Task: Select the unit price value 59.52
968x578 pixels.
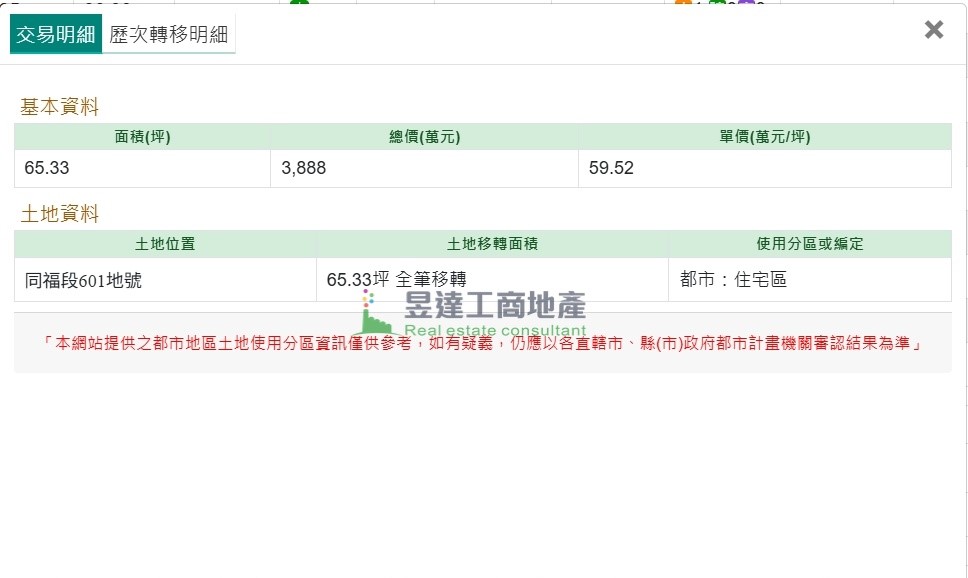Action: [611, 168]
